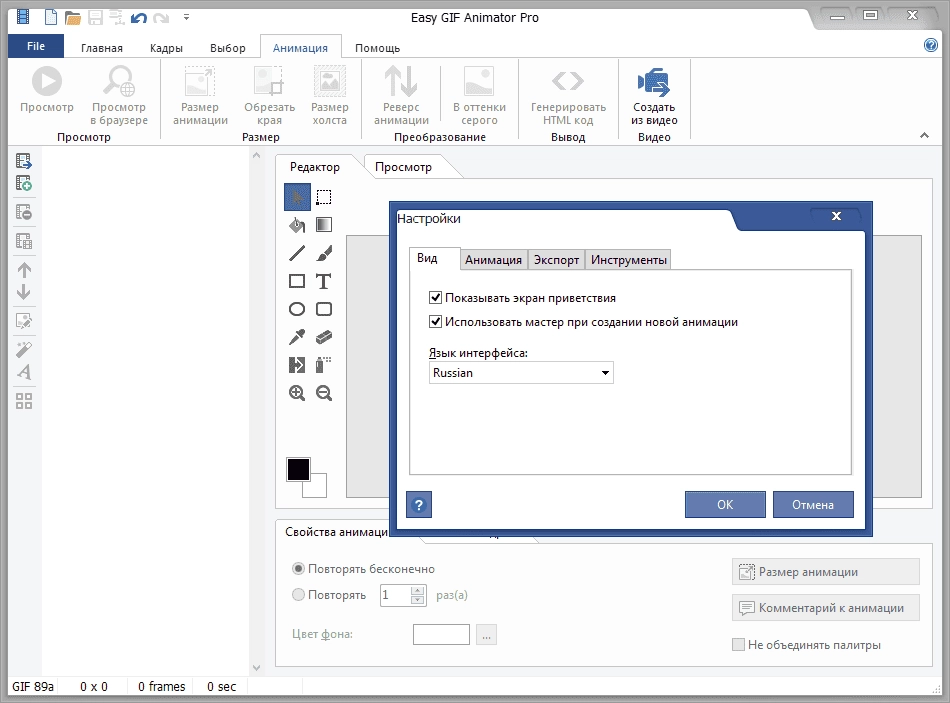This screenshot has width=950, height=703.
Task: Click the background color browse button
Action: (487, 635)
